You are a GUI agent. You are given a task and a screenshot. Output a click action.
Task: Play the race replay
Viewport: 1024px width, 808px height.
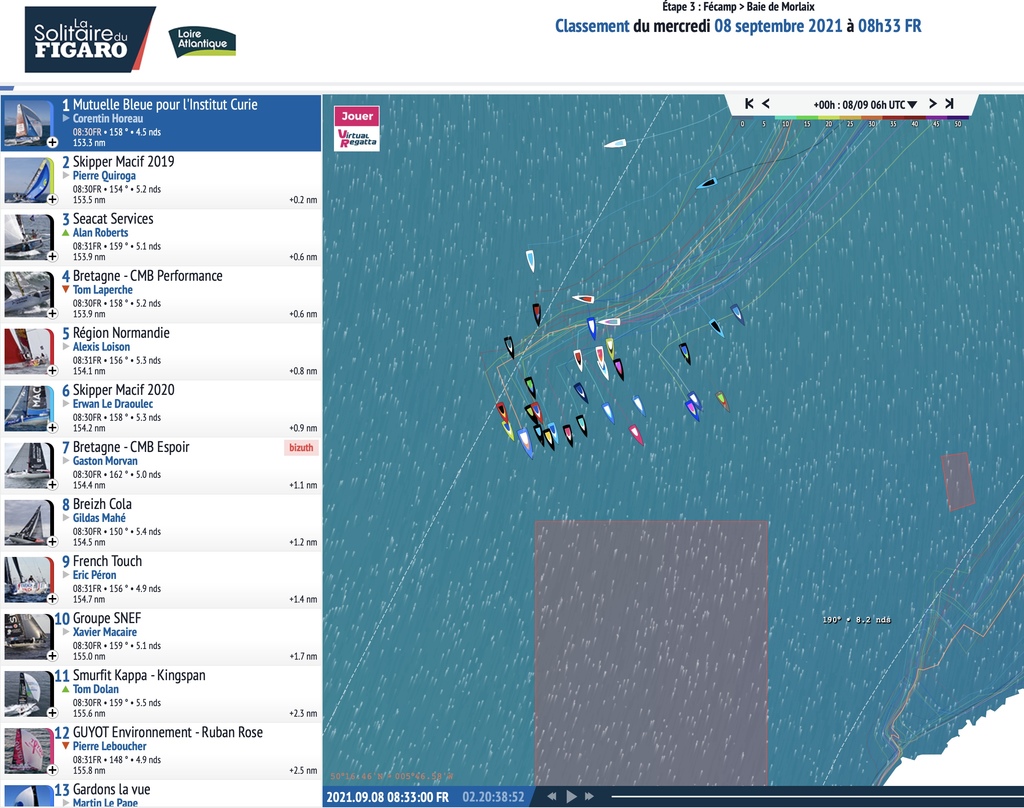click(571, 796)
